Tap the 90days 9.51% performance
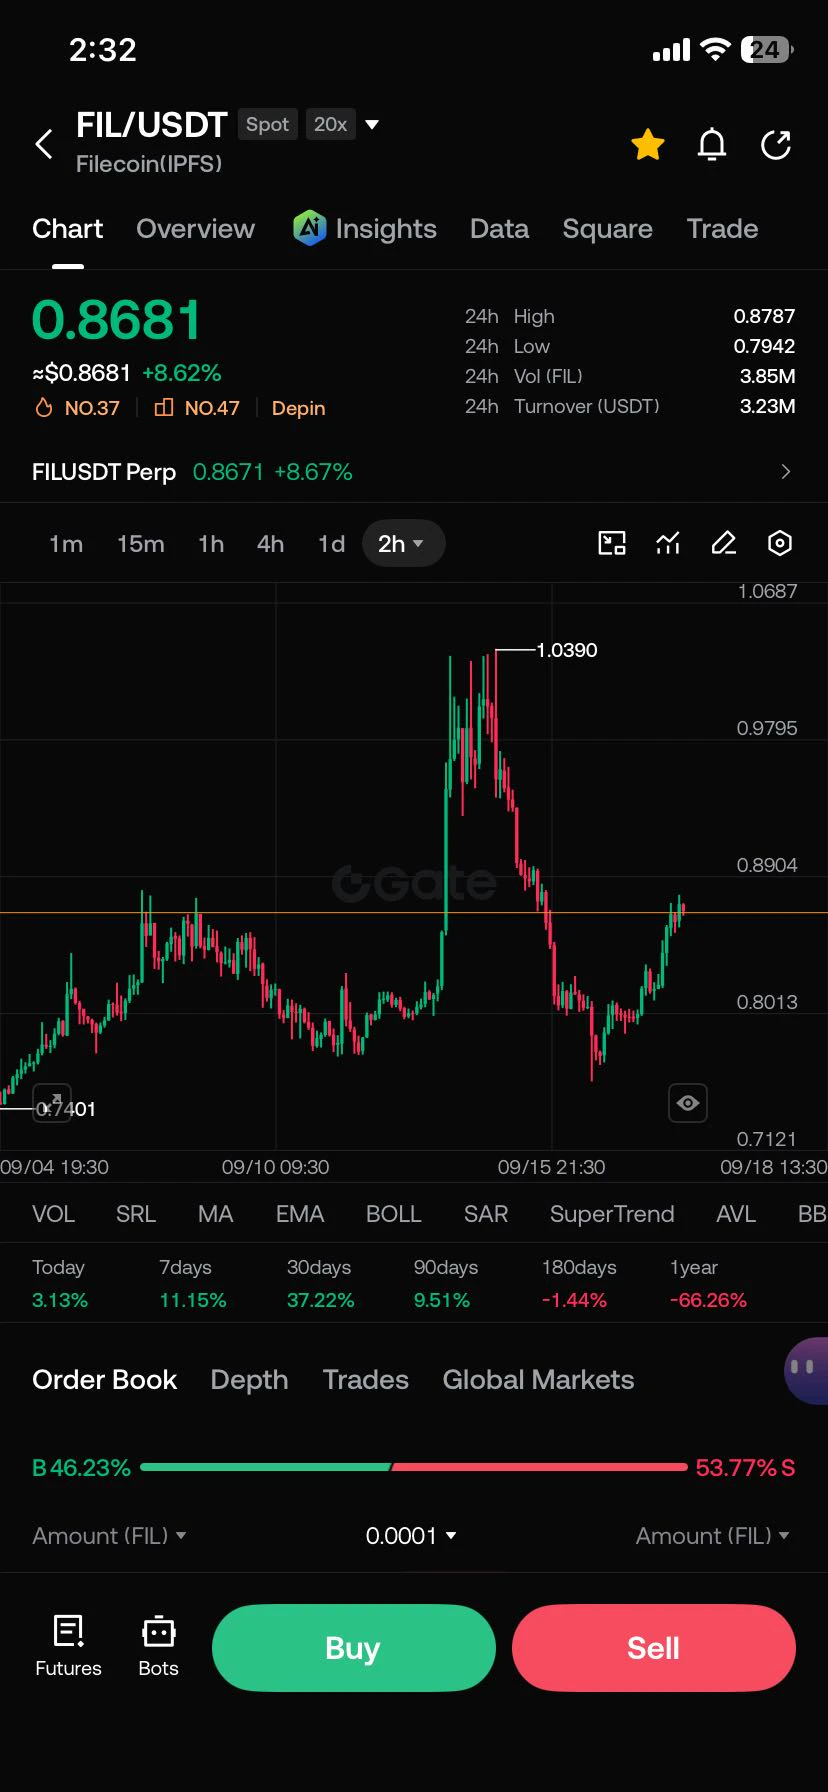828x1792 pixels. point(446,1284)
